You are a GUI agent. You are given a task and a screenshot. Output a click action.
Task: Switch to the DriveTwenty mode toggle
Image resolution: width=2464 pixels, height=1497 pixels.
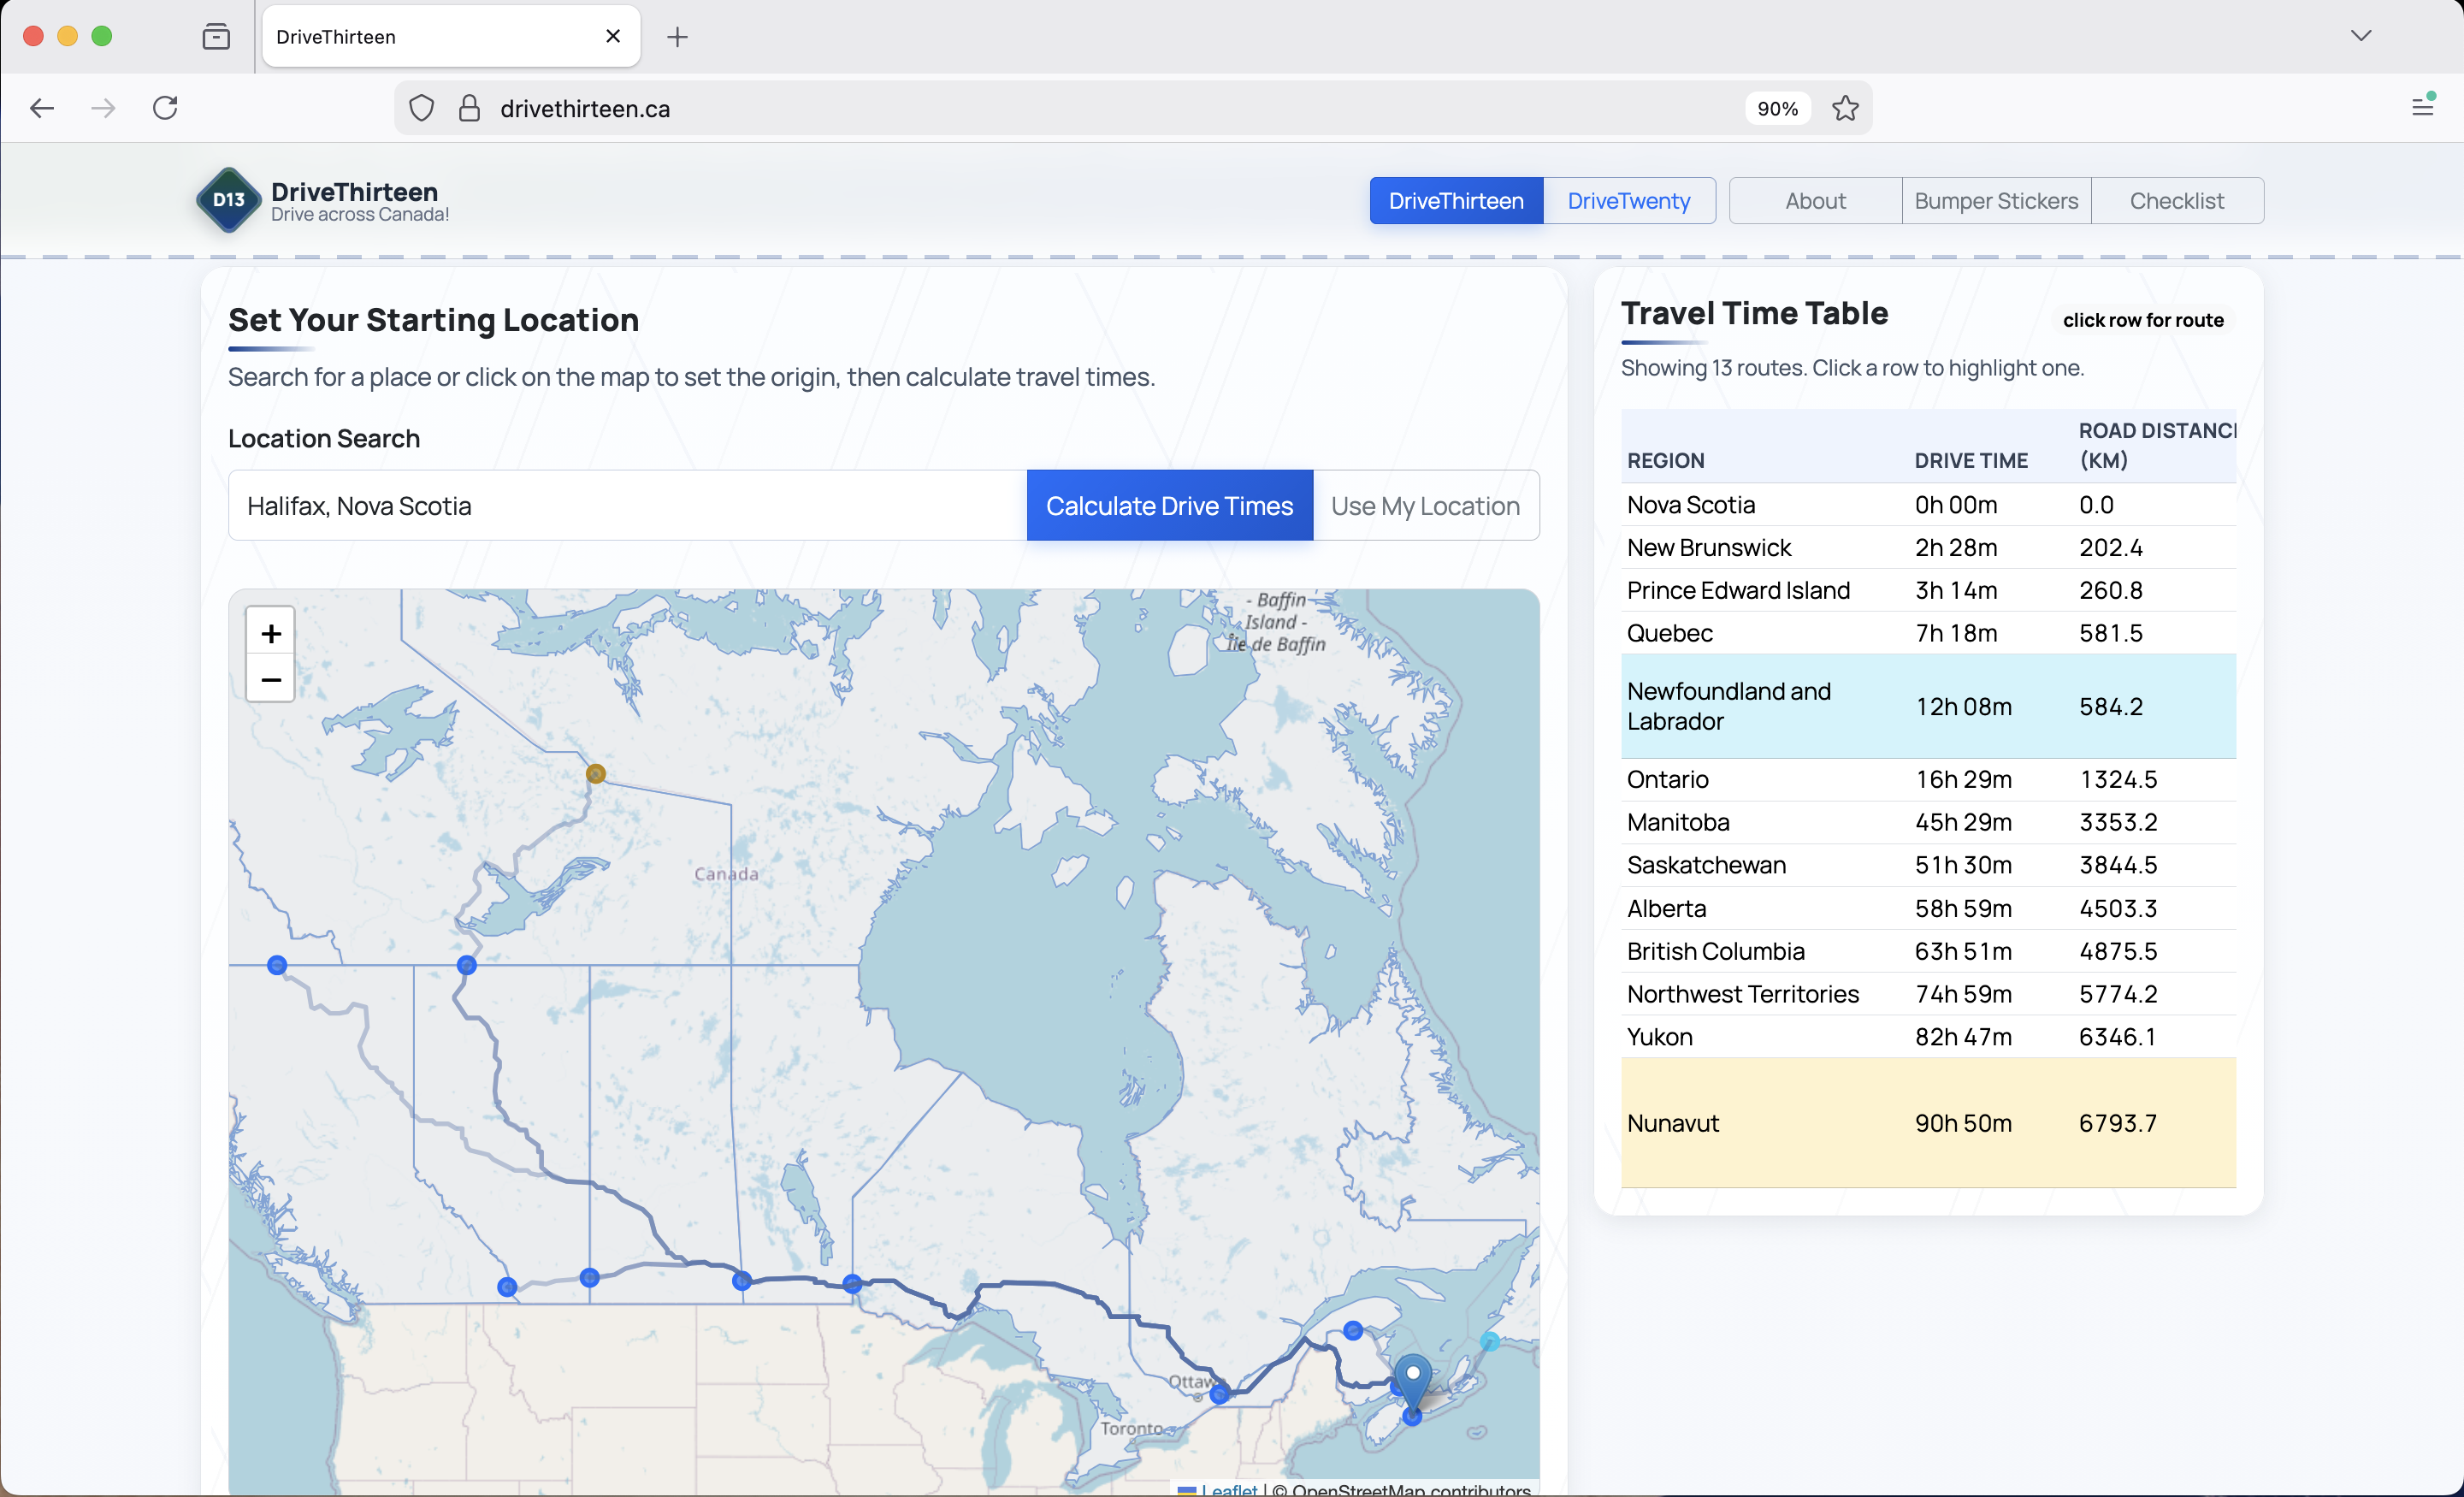click(1628, 201)
